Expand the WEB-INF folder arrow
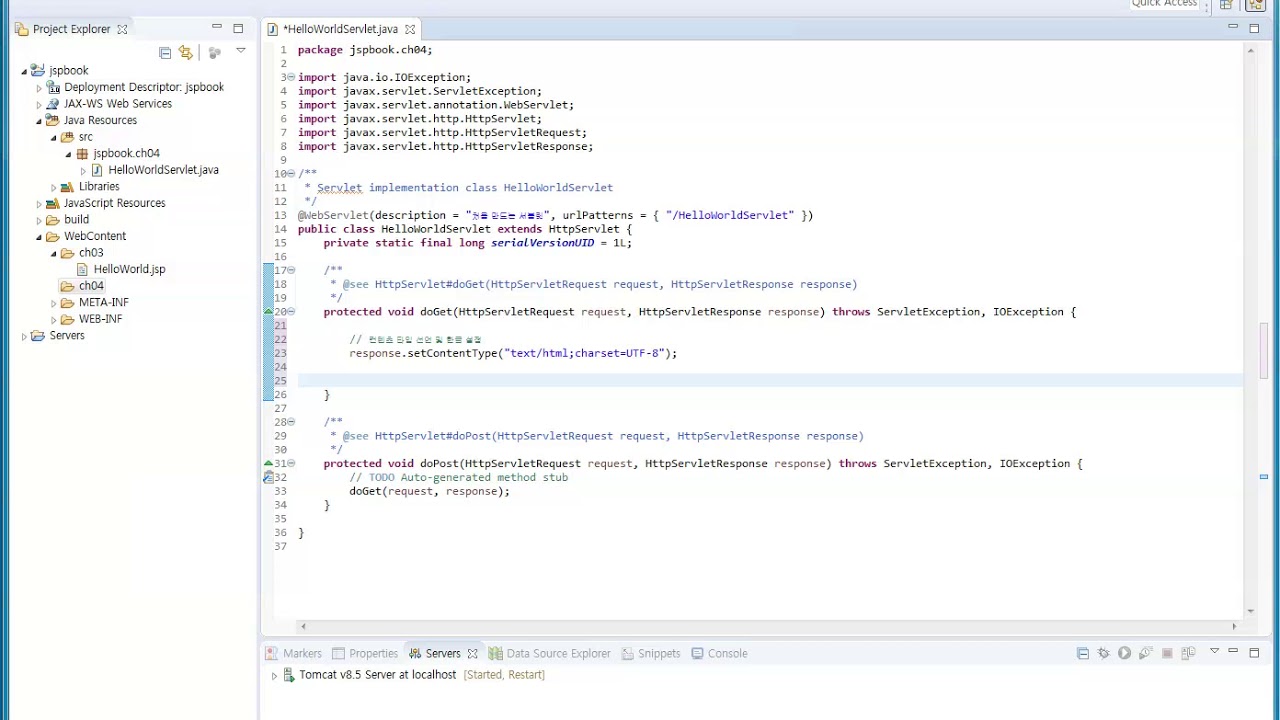This screenshot has width=1280, height=720. coord(54,319)
